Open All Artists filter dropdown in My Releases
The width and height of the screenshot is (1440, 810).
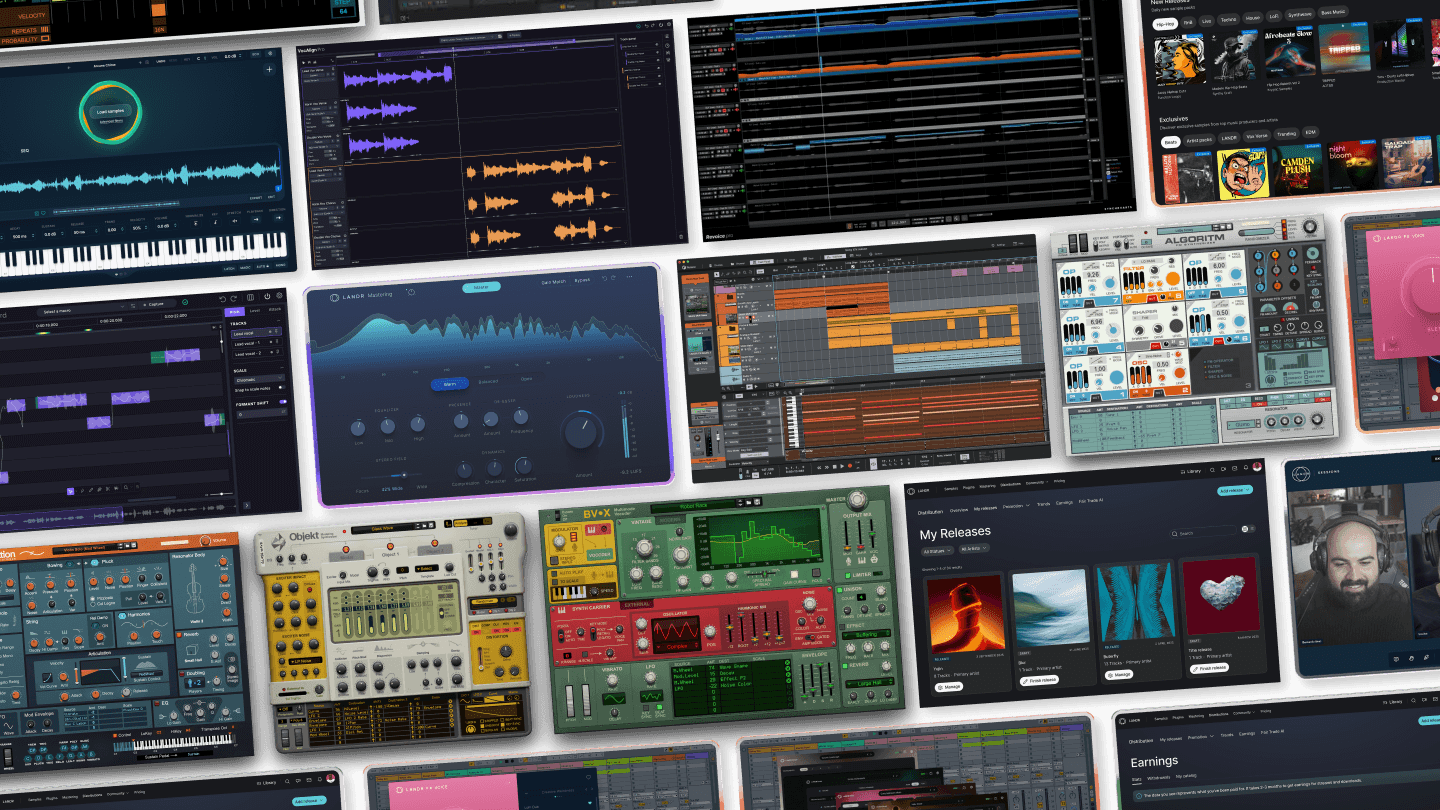pos(974,548)
